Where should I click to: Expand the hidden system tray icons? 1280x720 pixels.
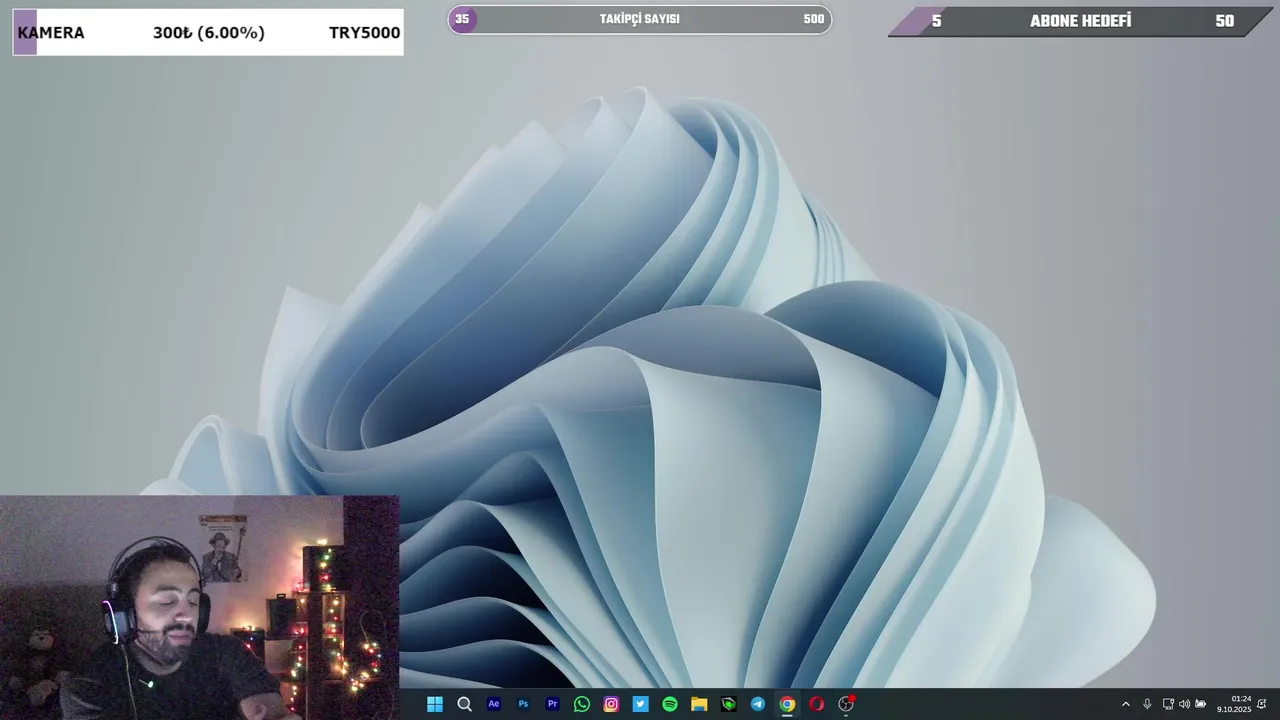click(x=1125, y=704)
